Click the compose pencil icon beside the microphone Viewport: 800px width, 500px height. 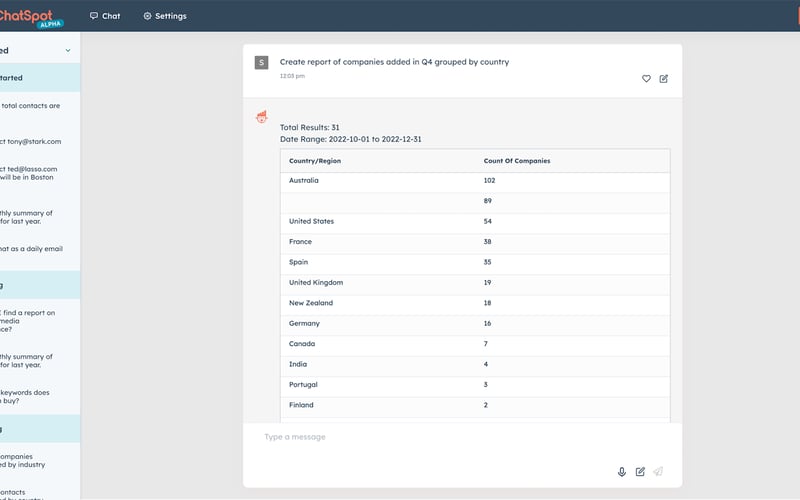pos(640,471)
